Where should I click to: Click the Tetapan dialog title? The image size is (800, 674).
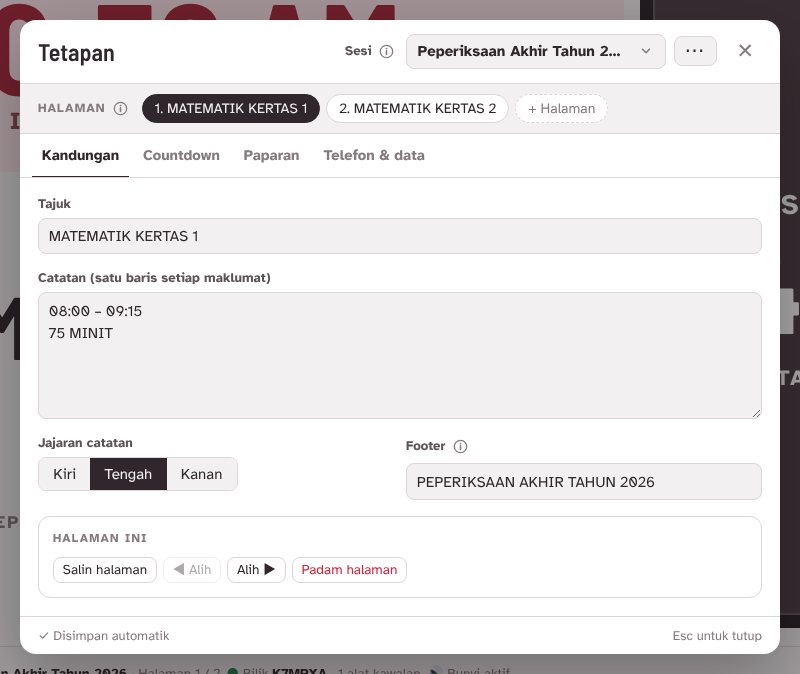pos(77,53)
